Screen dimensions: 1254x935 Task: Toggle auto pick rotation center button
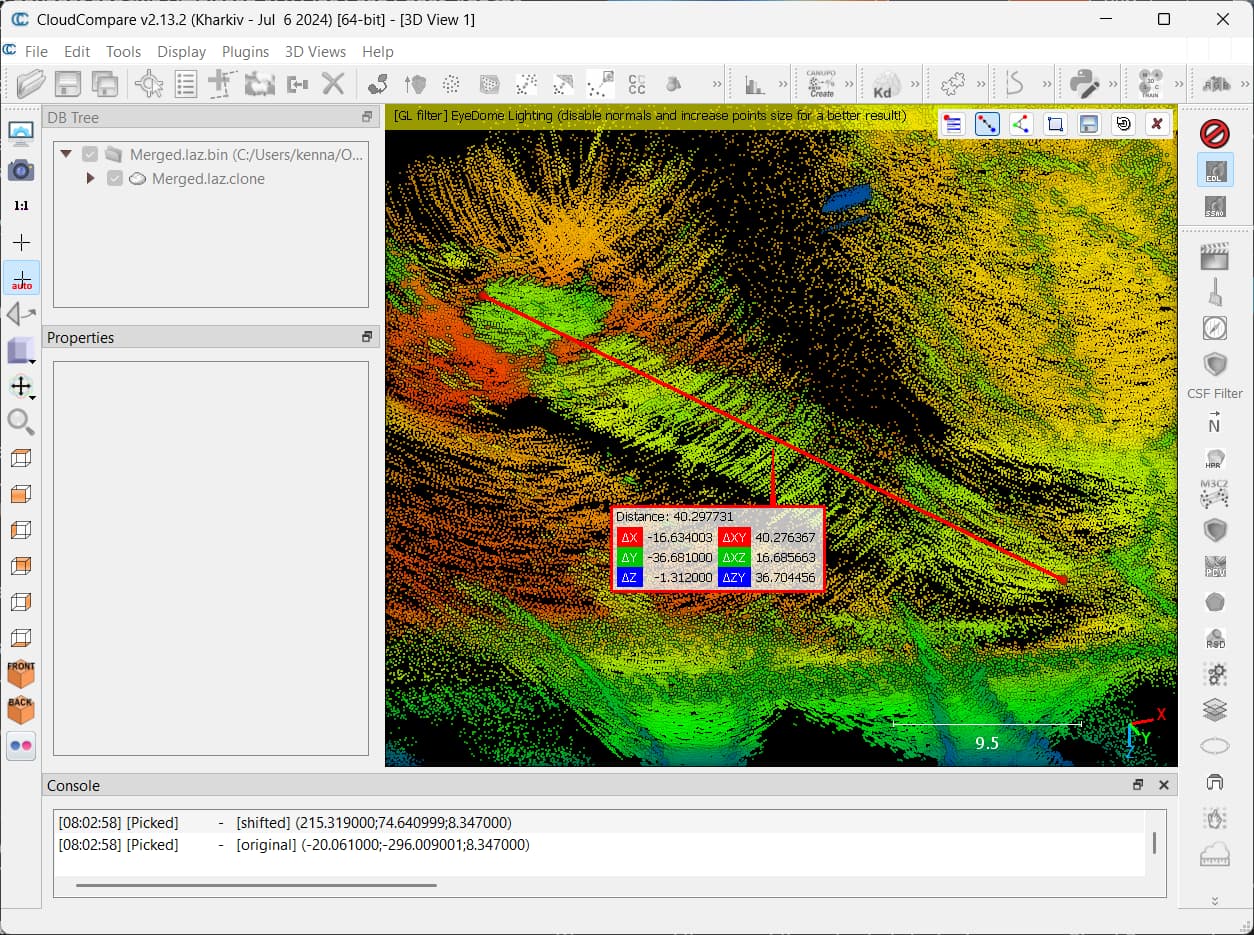coord(21,279)
